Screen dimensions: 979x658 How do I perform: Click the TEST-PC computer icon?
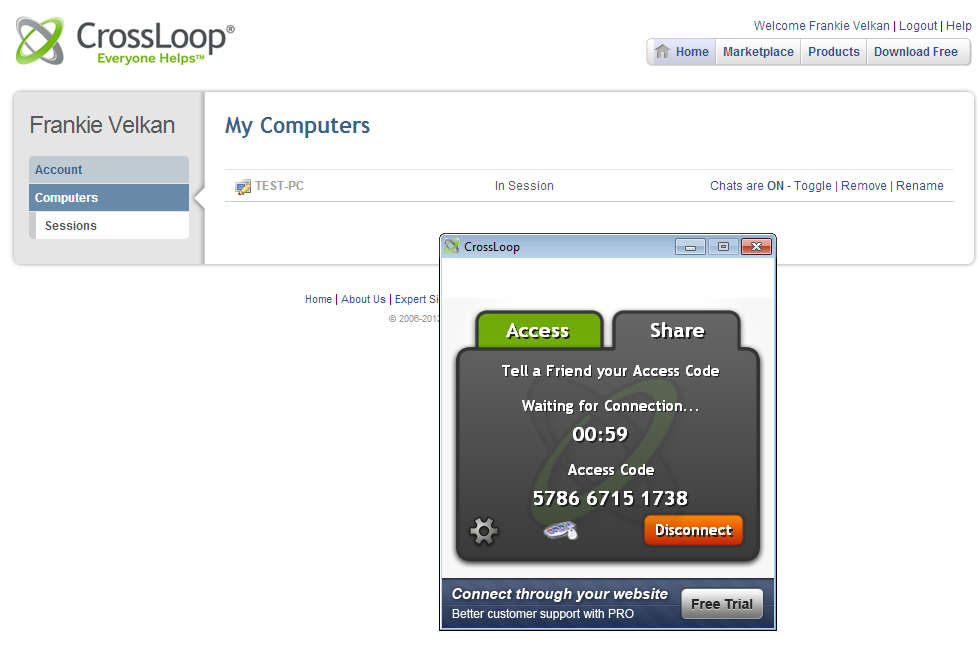tap(243, 187)
